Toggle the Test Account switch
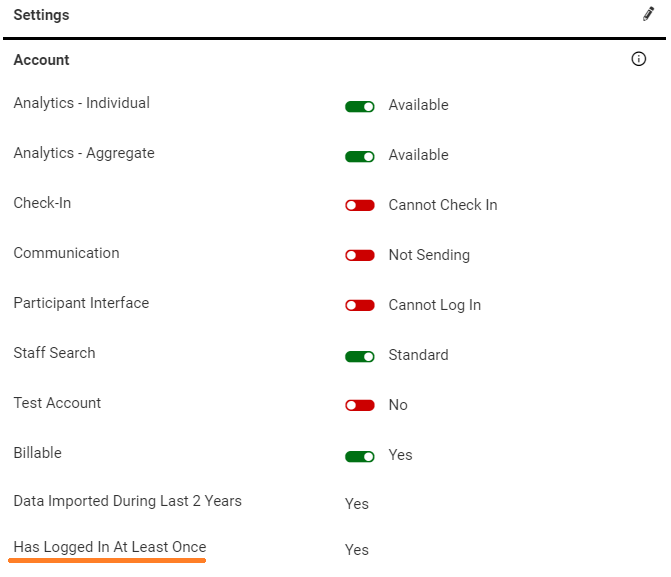 [x=360, y=406]
